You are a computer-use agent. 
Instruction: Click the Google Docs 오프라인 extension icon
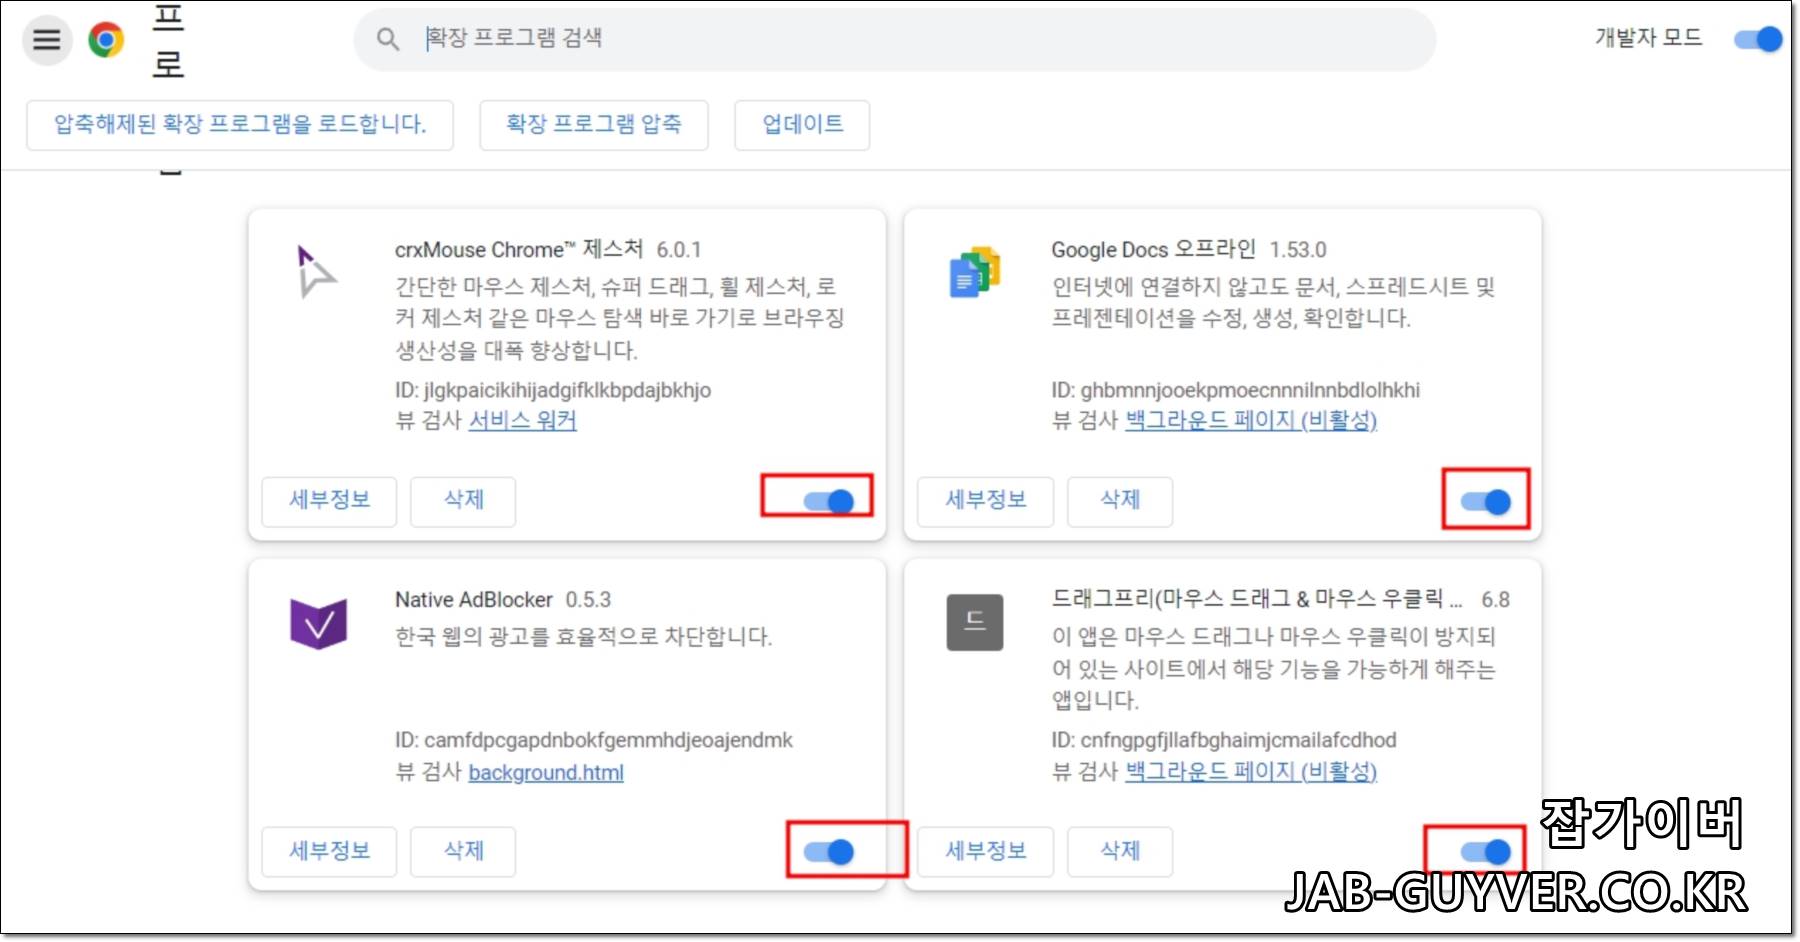click(x=975, y=272)
